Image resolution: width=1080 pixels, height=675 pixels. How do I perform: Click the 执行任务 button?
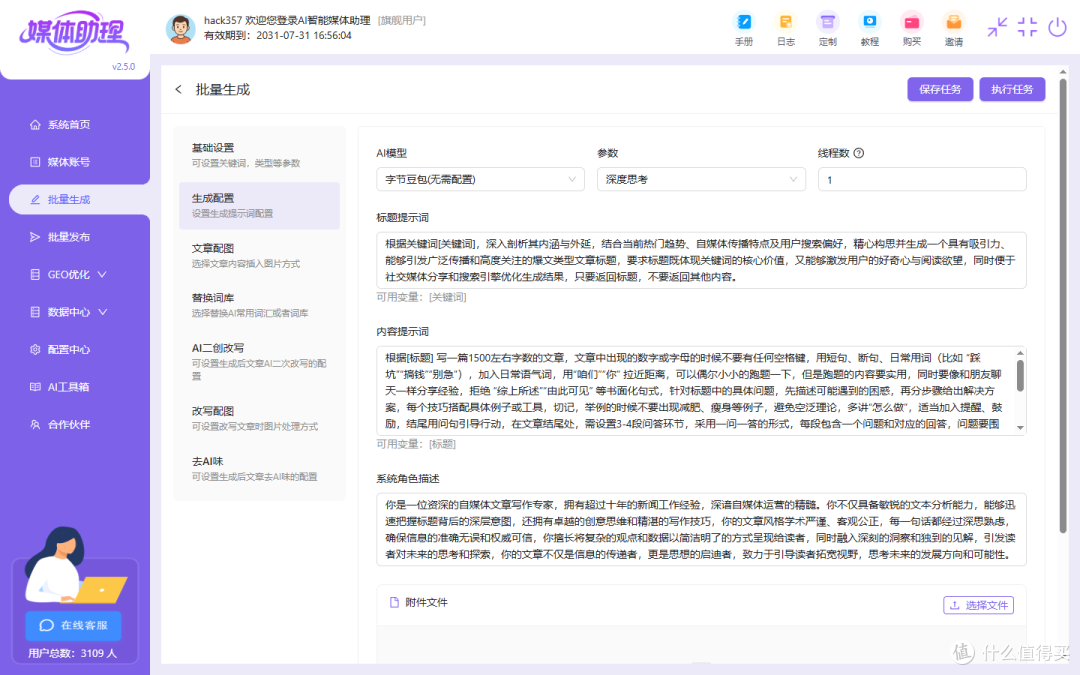pyautogui.click(x=1012, y=90)
